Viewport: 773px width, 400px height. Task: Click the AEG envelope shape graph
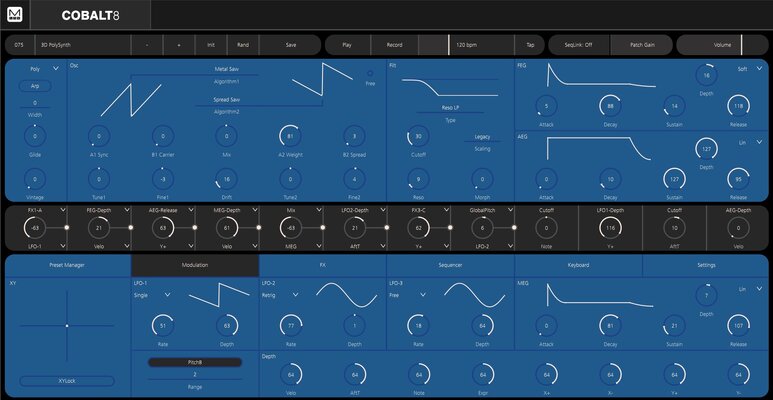click(598, 148)
